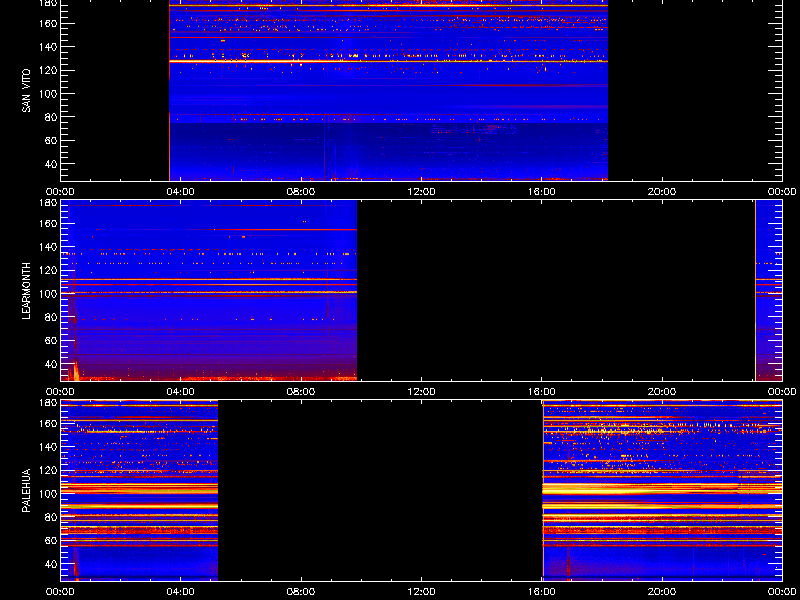
Task: Click the red vertical onset line in San Vito spectrogram
Action: (x=169, y=91)
